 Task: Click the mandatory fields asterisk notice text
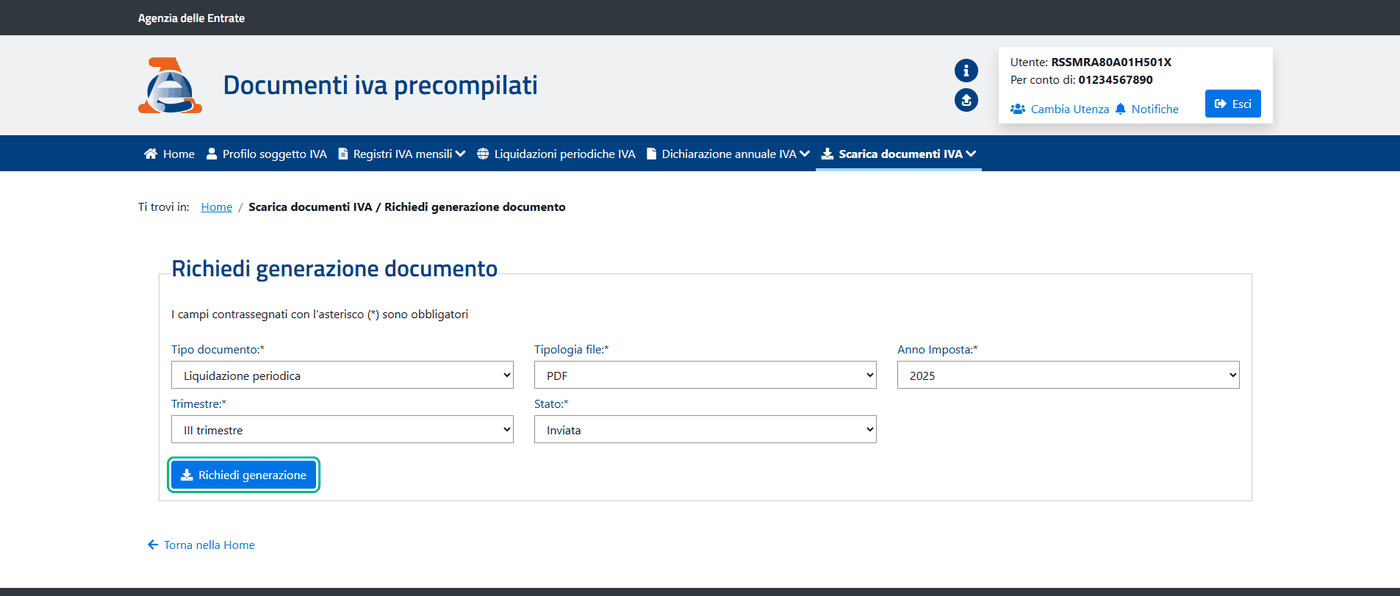pyautogui.click(x=320, y=314)
